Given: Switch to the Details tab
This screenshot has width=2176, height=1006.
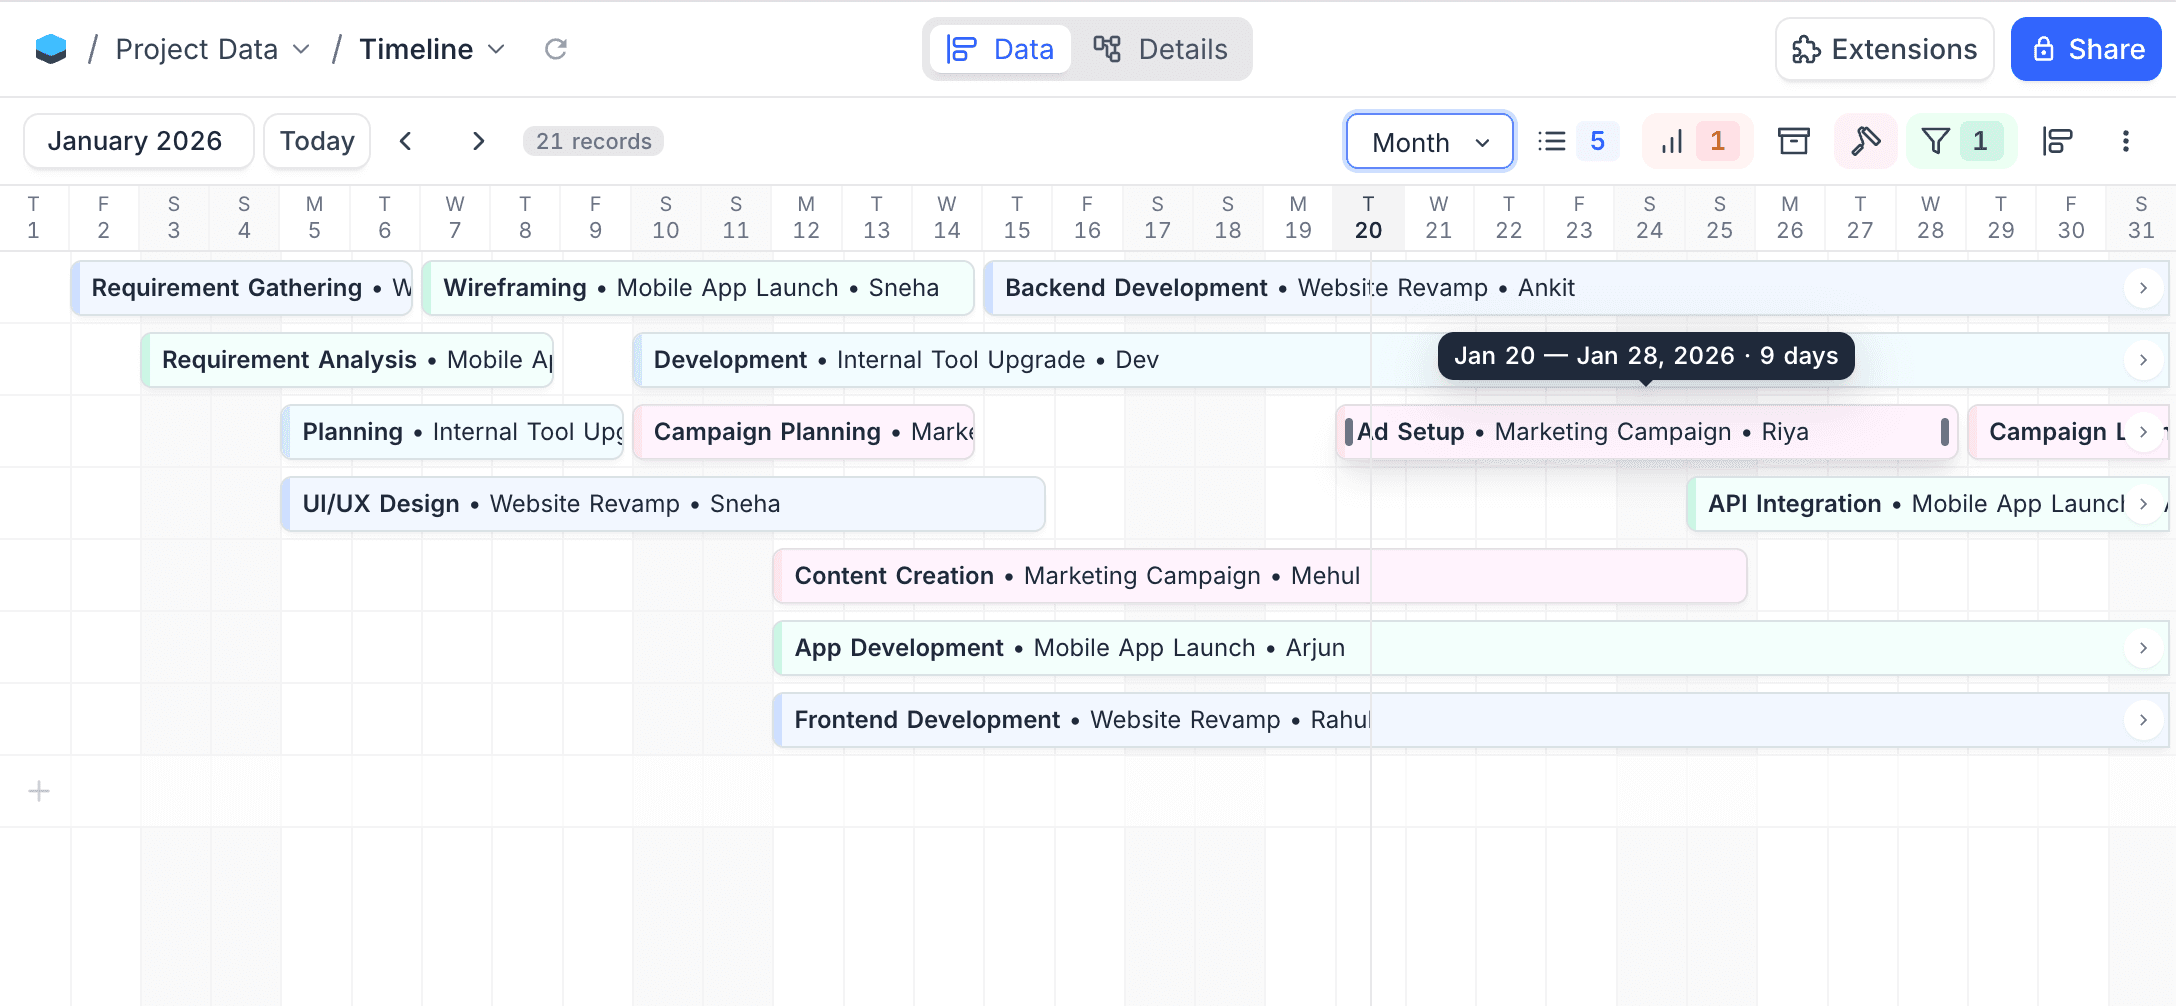Looking at the screenshot, I should point(1160,49).
